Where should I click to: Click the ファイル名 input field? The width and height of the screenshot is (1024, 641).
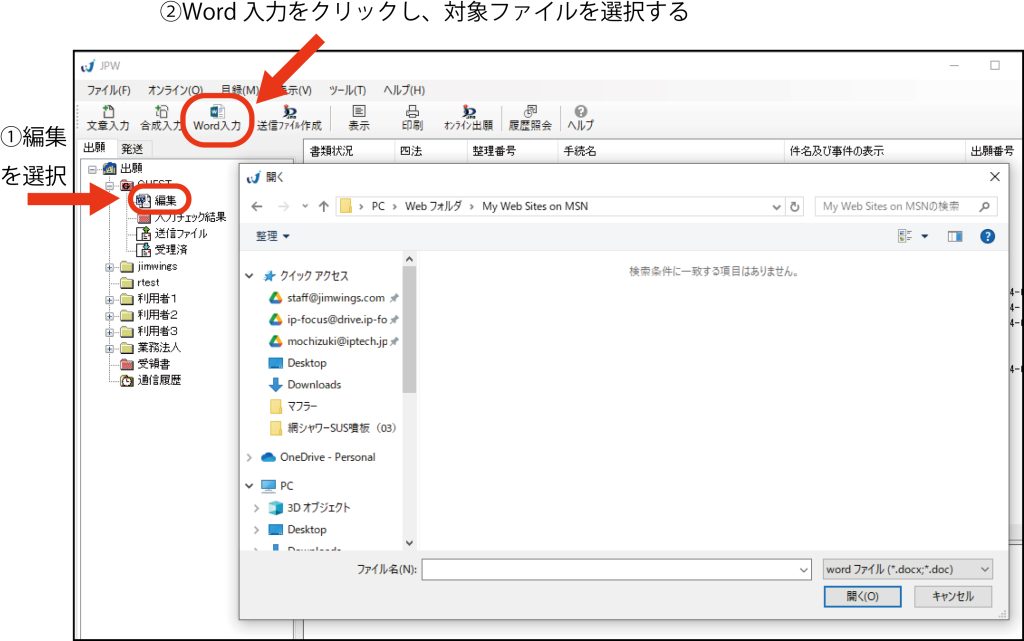(615, 569)
